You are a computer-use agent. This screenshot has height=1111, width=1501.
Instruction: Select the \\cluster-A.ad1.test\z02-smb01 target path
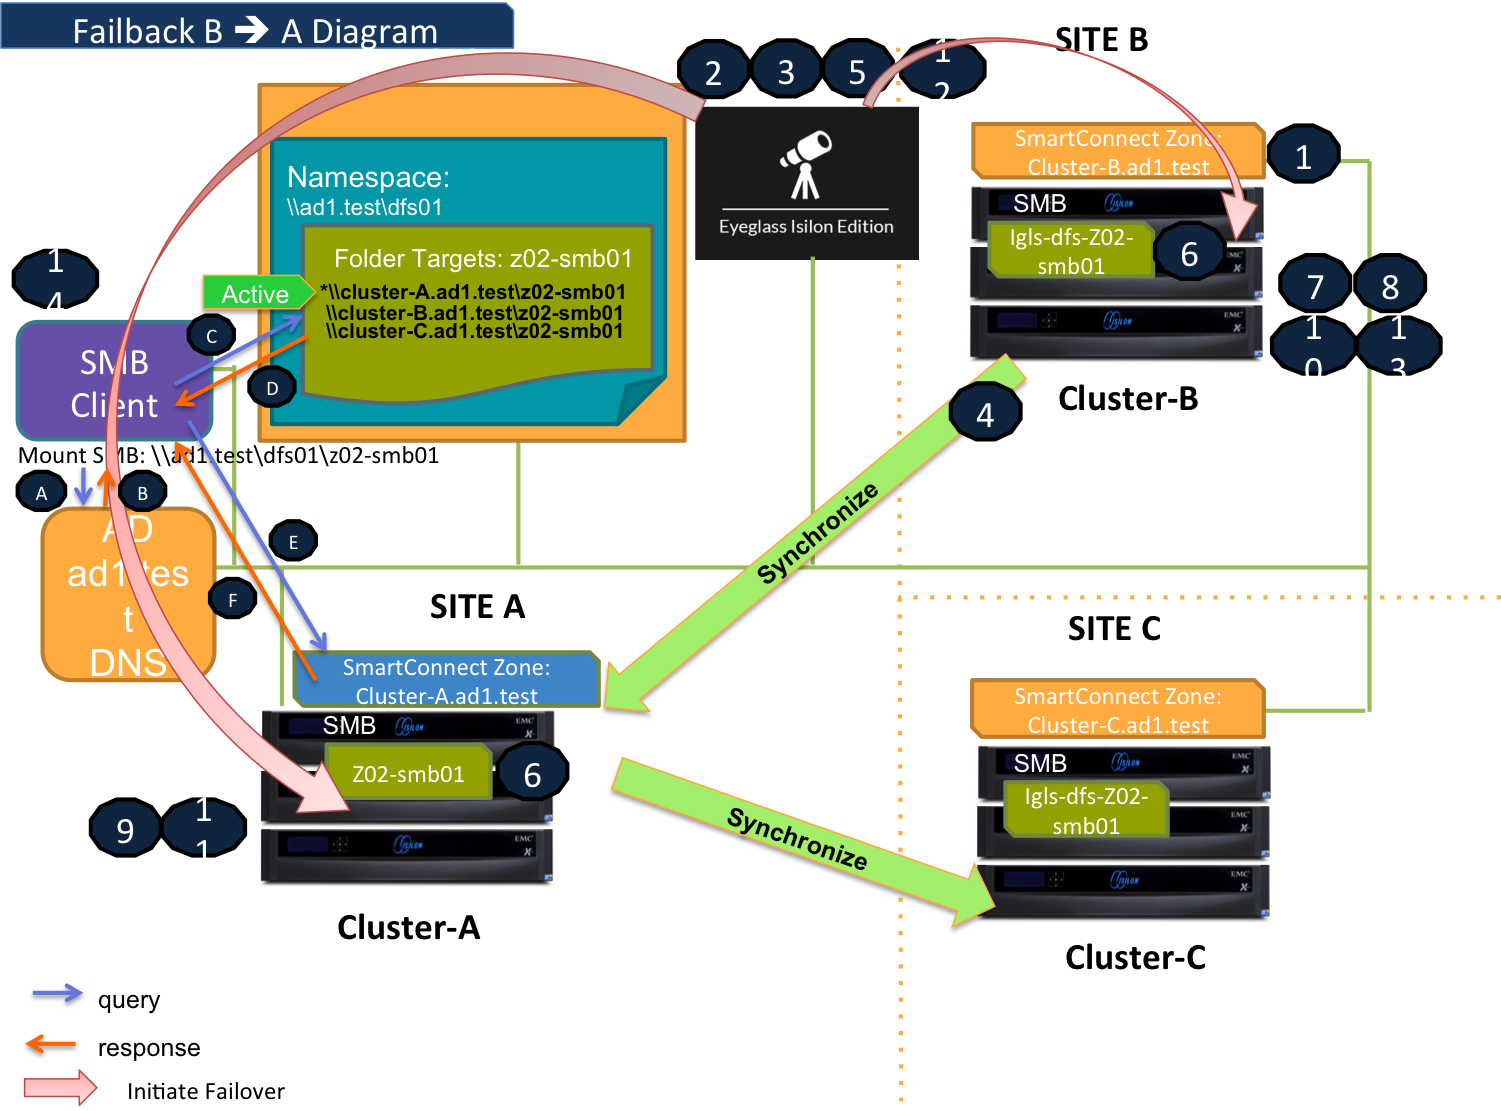[x=473, y=292]
